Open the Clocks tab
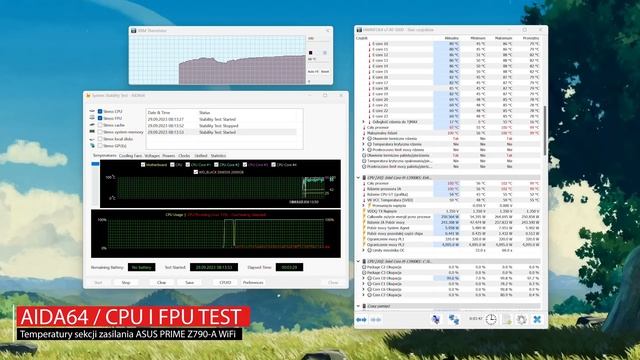 [184, 156]
